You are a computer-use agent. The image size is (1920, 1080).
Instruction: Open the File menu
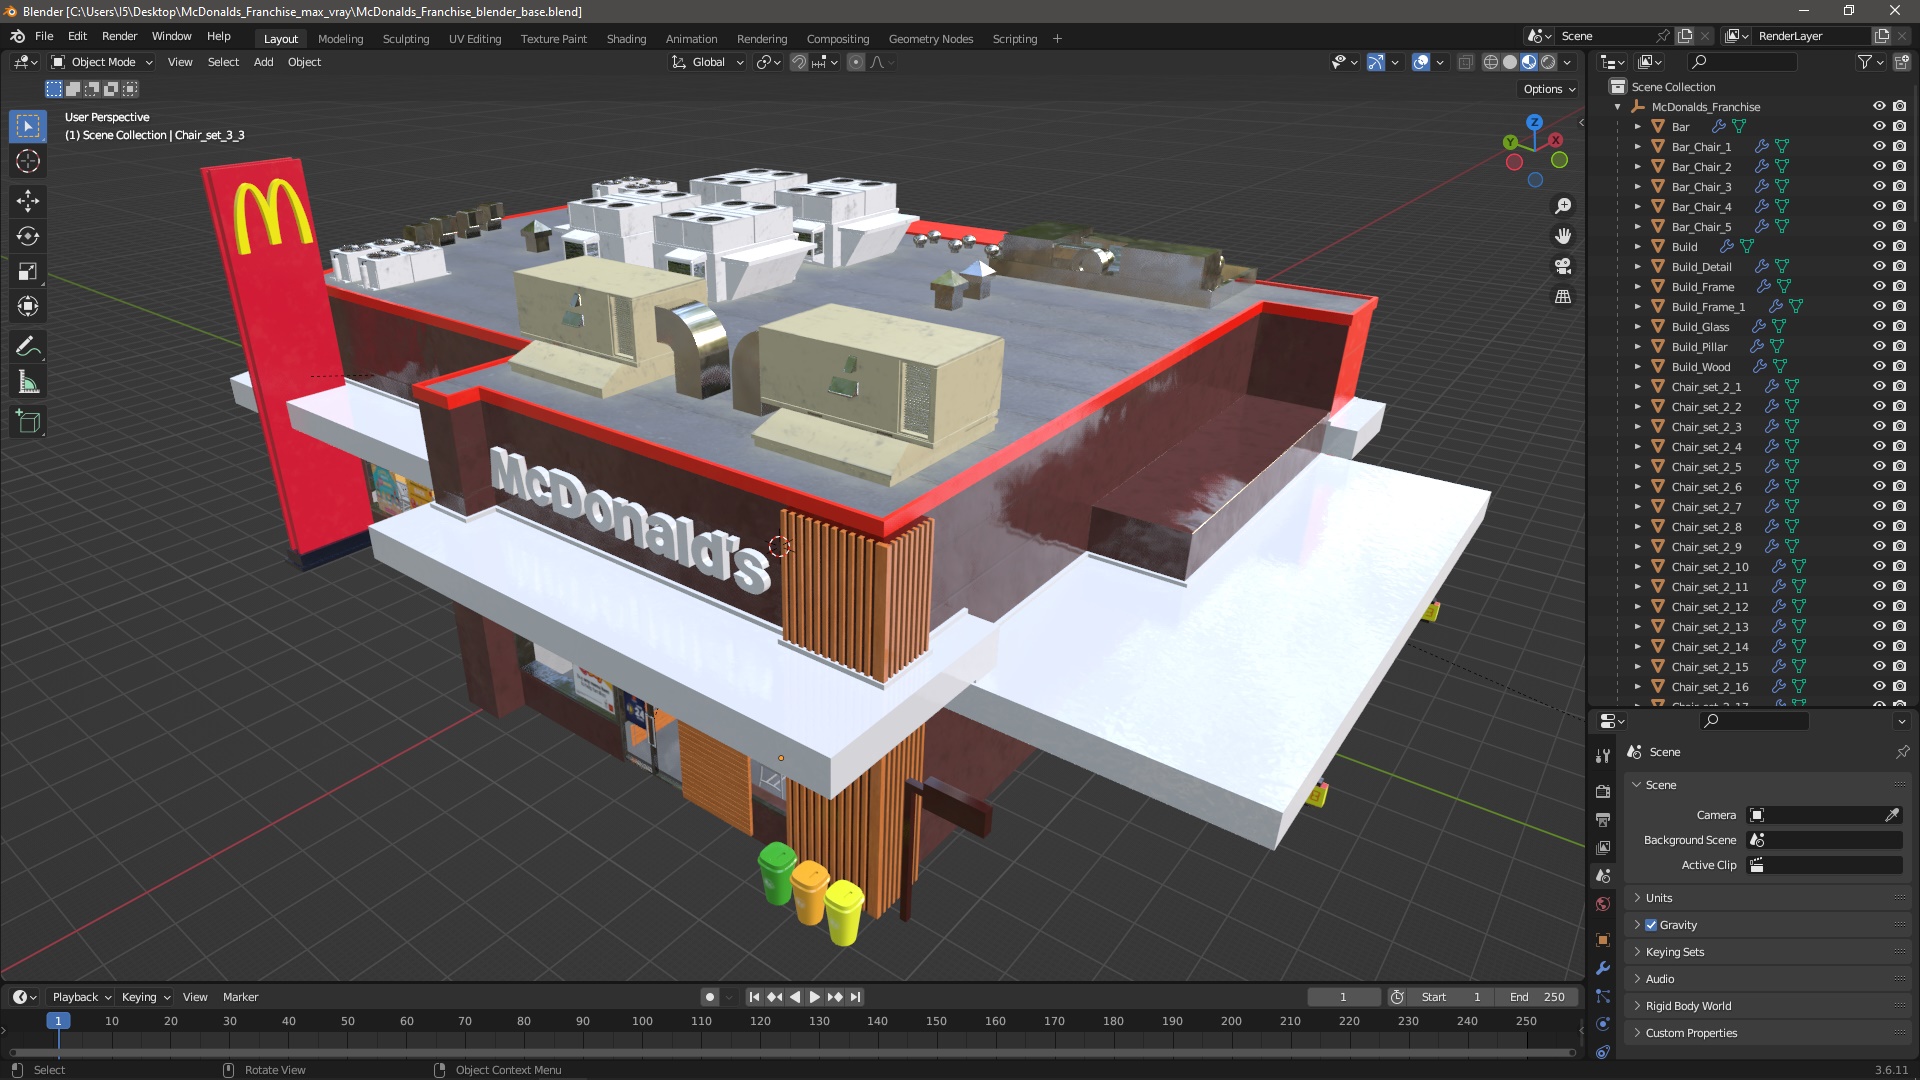pos(44,36)
